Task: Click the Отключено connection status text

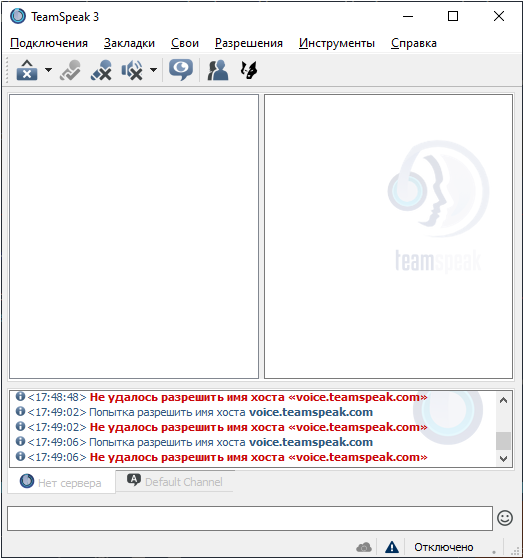Action: pyautogui.click(x=444, y=547)
